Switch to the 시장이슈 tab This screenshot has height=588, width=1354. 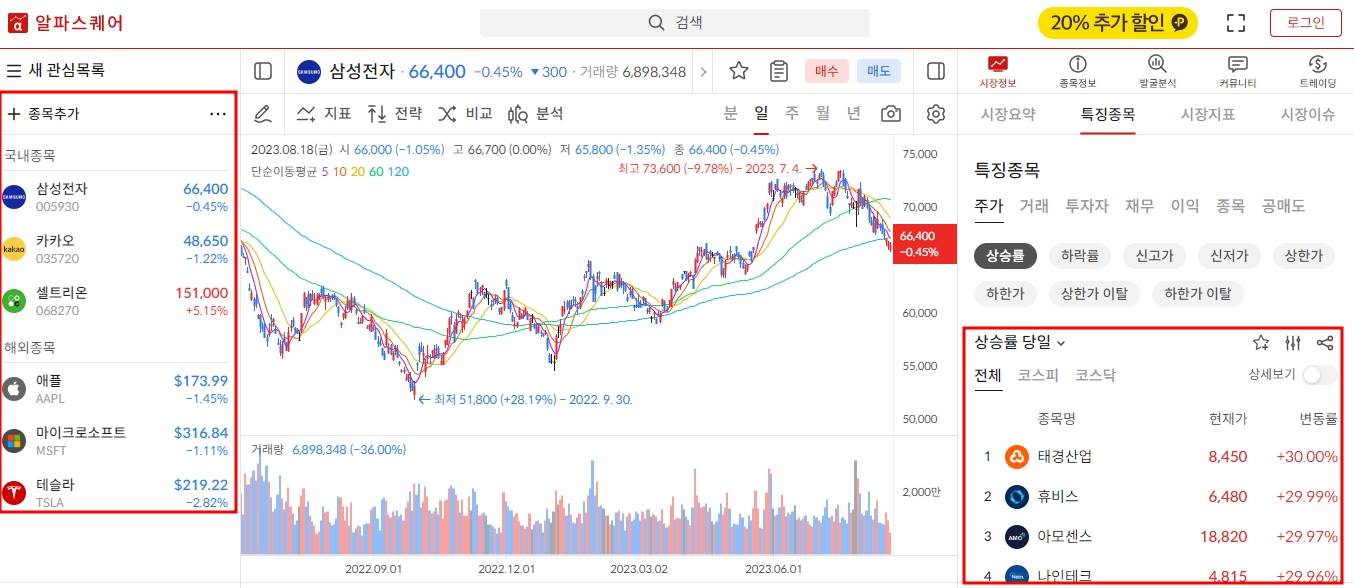click(1308, 114)
